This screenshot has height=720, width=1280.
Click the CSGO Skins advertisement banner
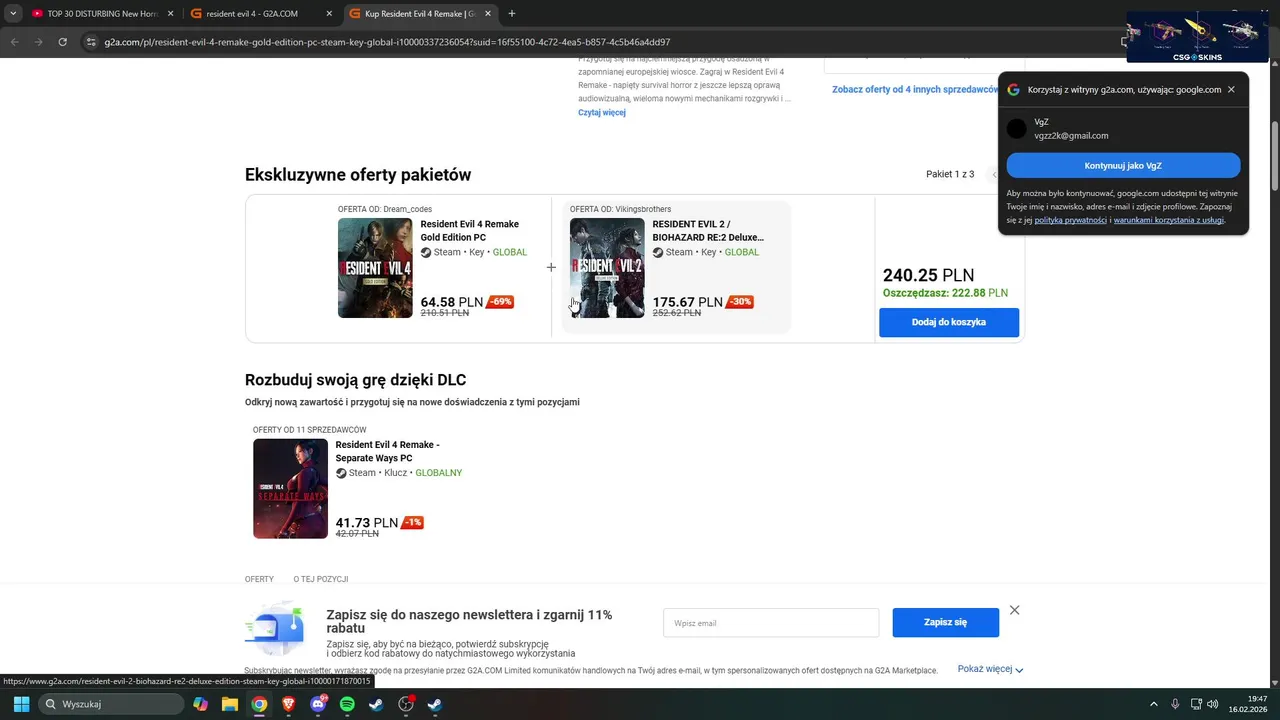pyautogui.click(x=1197, y=37)
